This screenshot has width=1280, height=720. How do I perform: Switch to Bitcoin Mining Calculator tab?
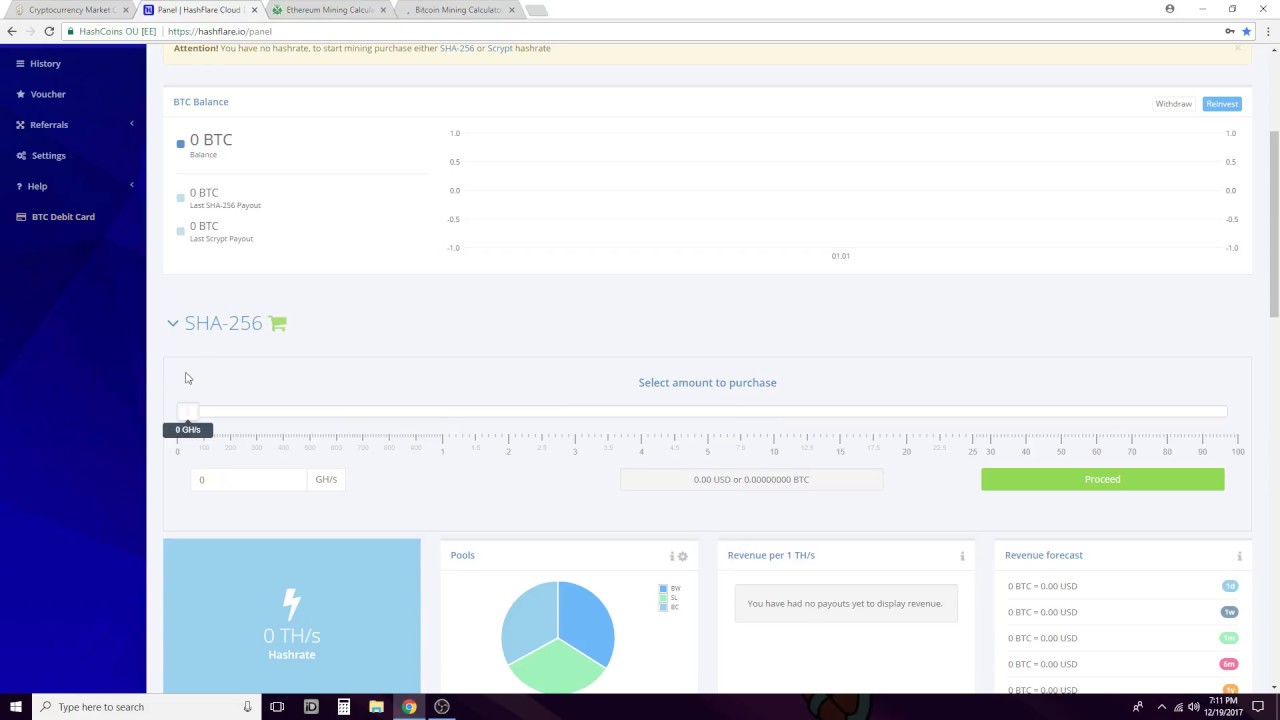coord(458,10)
